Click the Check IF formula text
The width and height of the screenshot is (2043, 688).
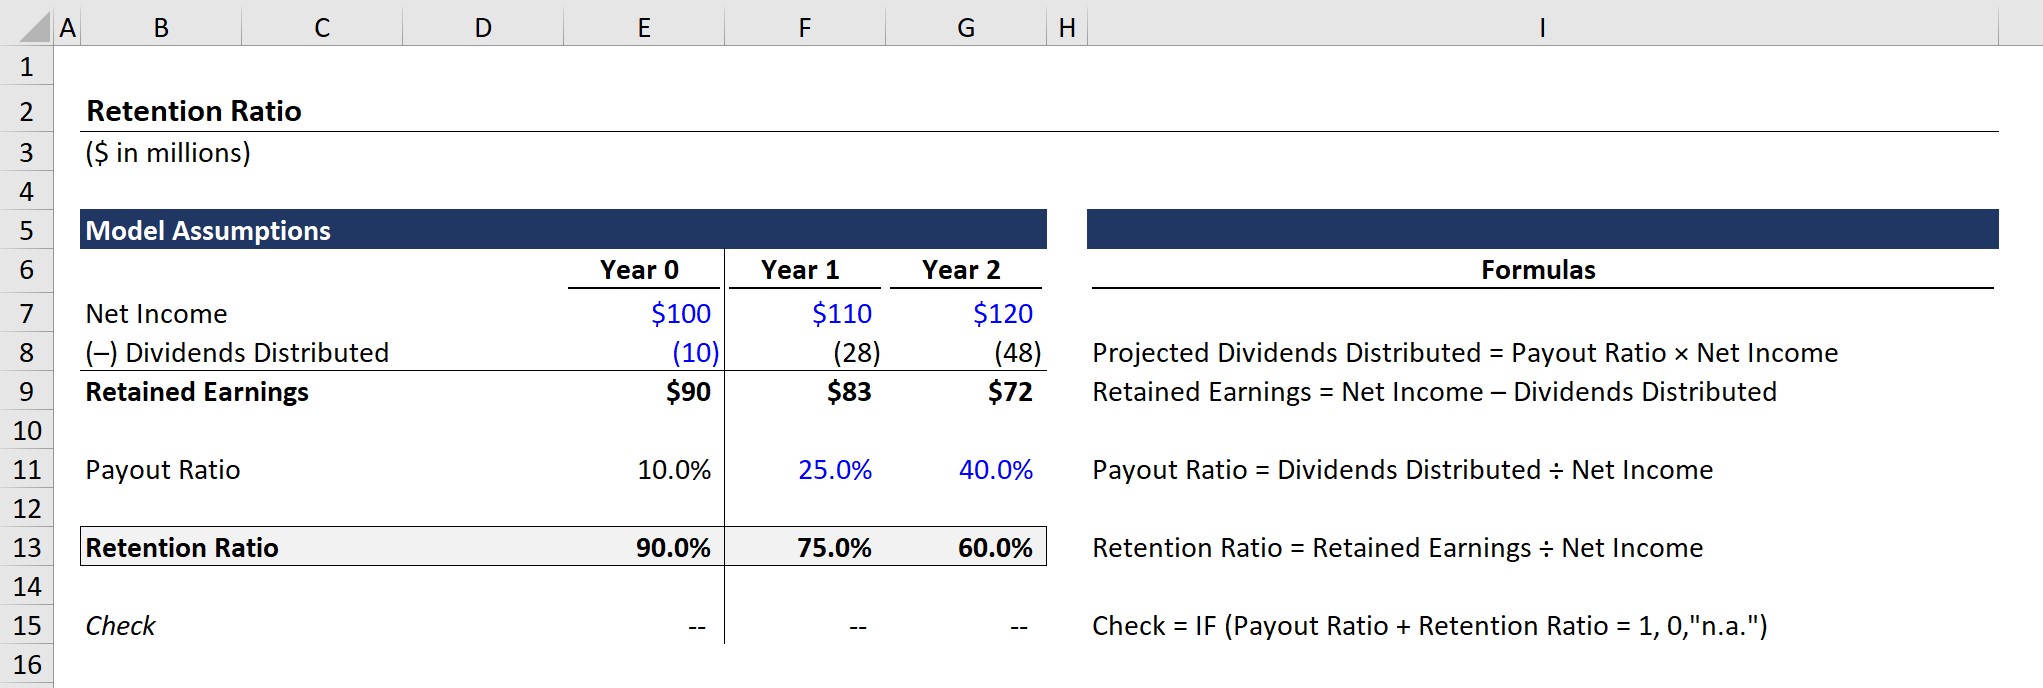(x=1430, y=625)
